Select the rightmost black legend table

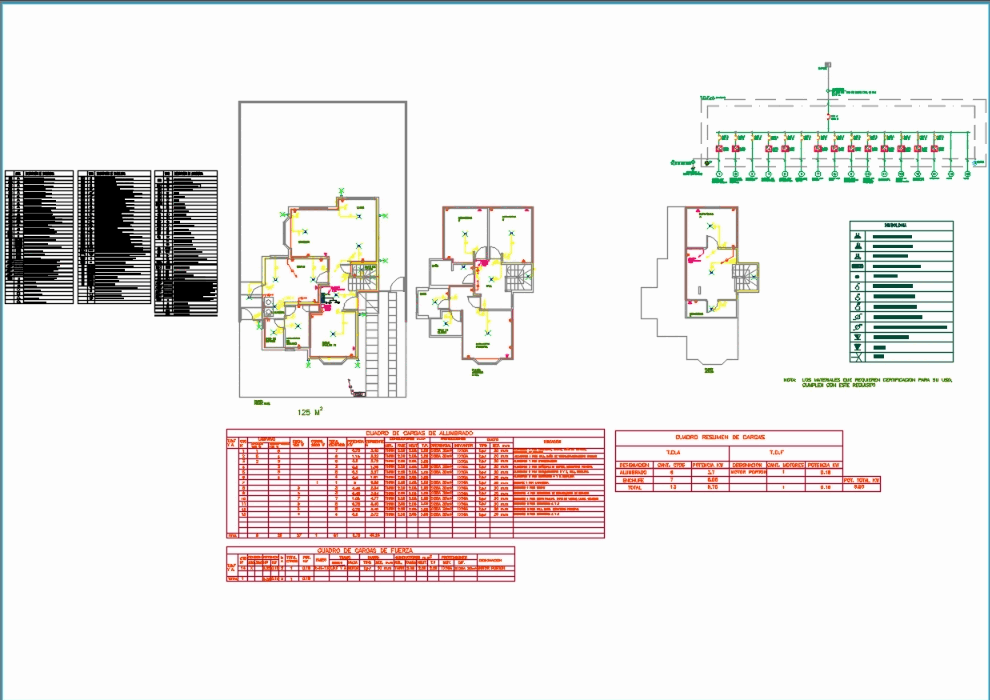[186, 242]
